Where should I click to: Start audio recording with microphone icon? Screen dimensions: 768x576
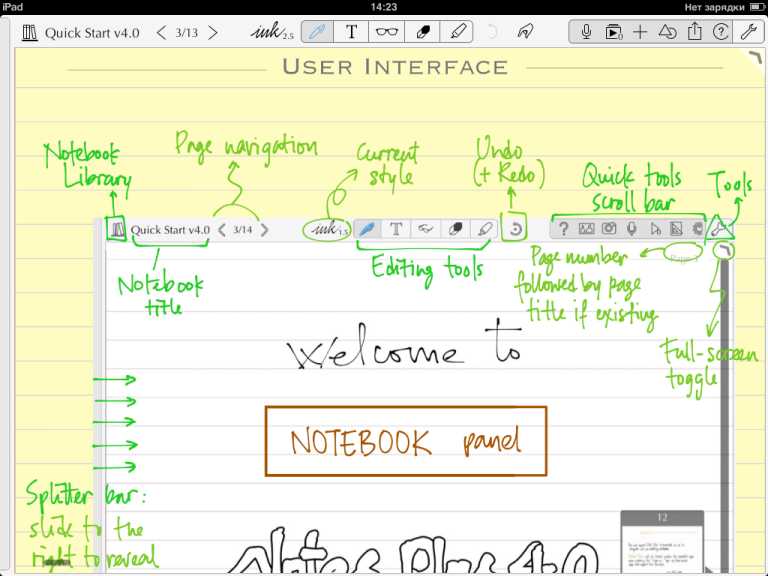tap(586, 32)
